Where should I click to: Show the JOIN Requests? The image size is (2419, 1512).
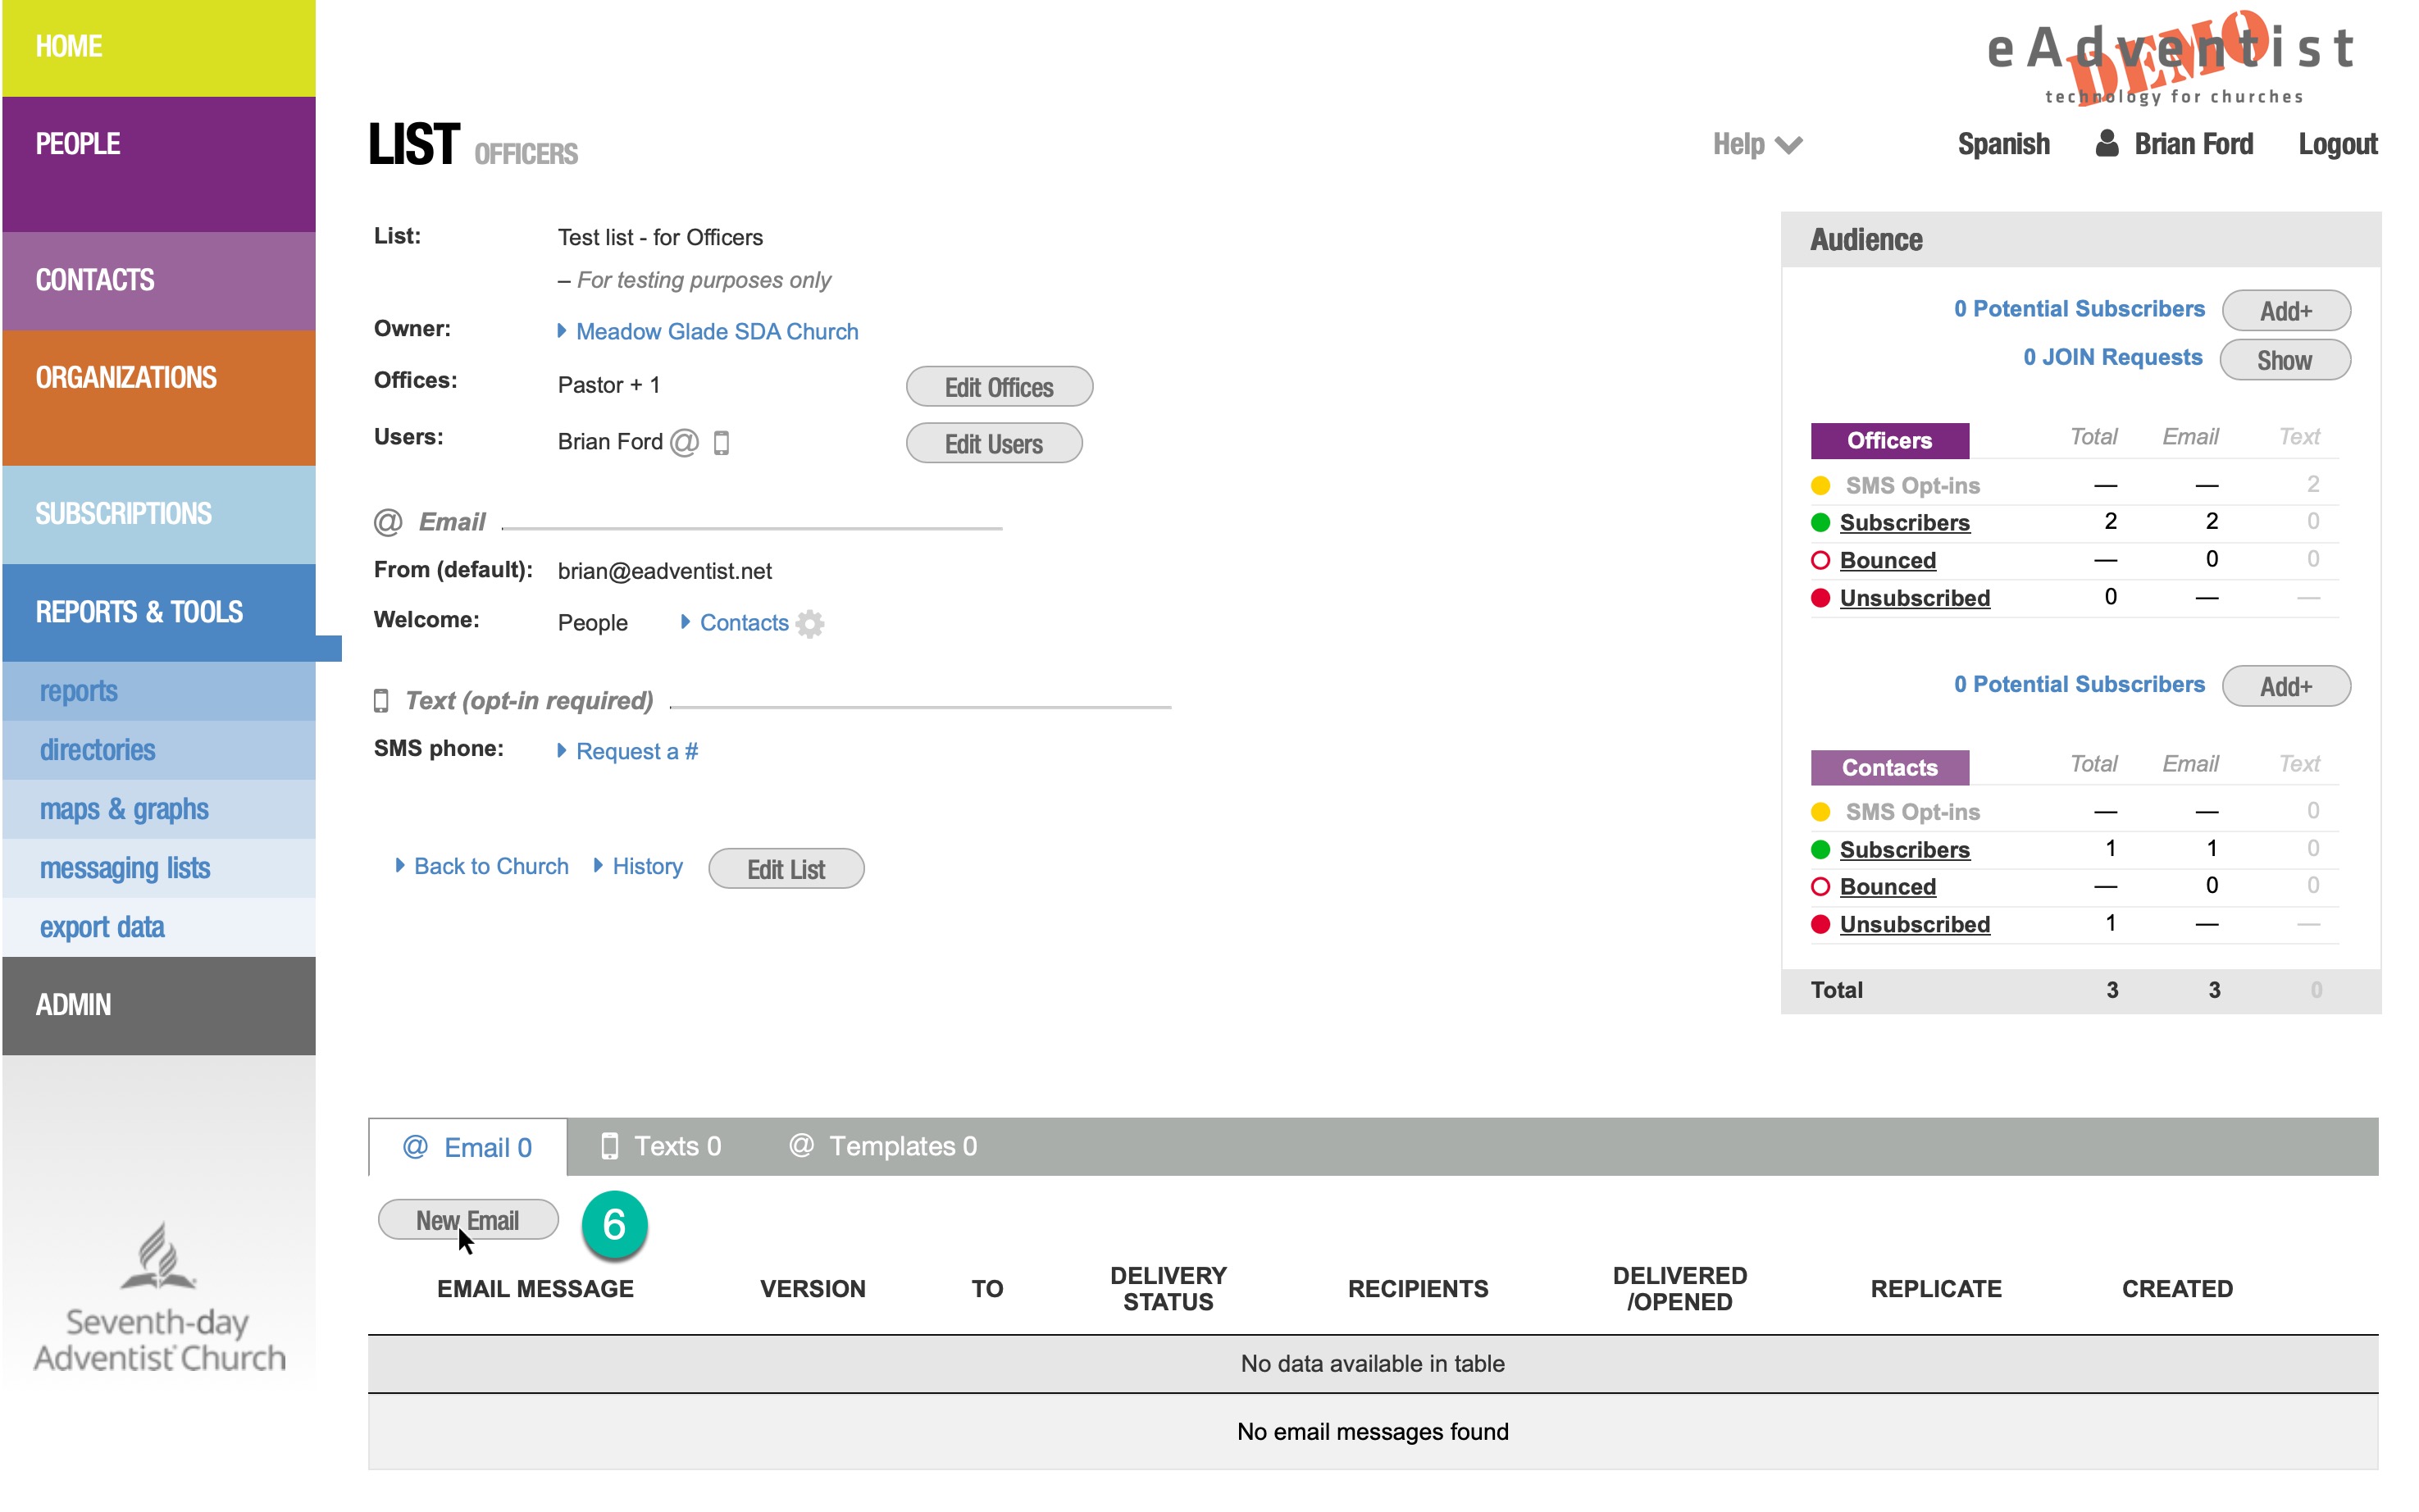click(x=2283, y=360)
